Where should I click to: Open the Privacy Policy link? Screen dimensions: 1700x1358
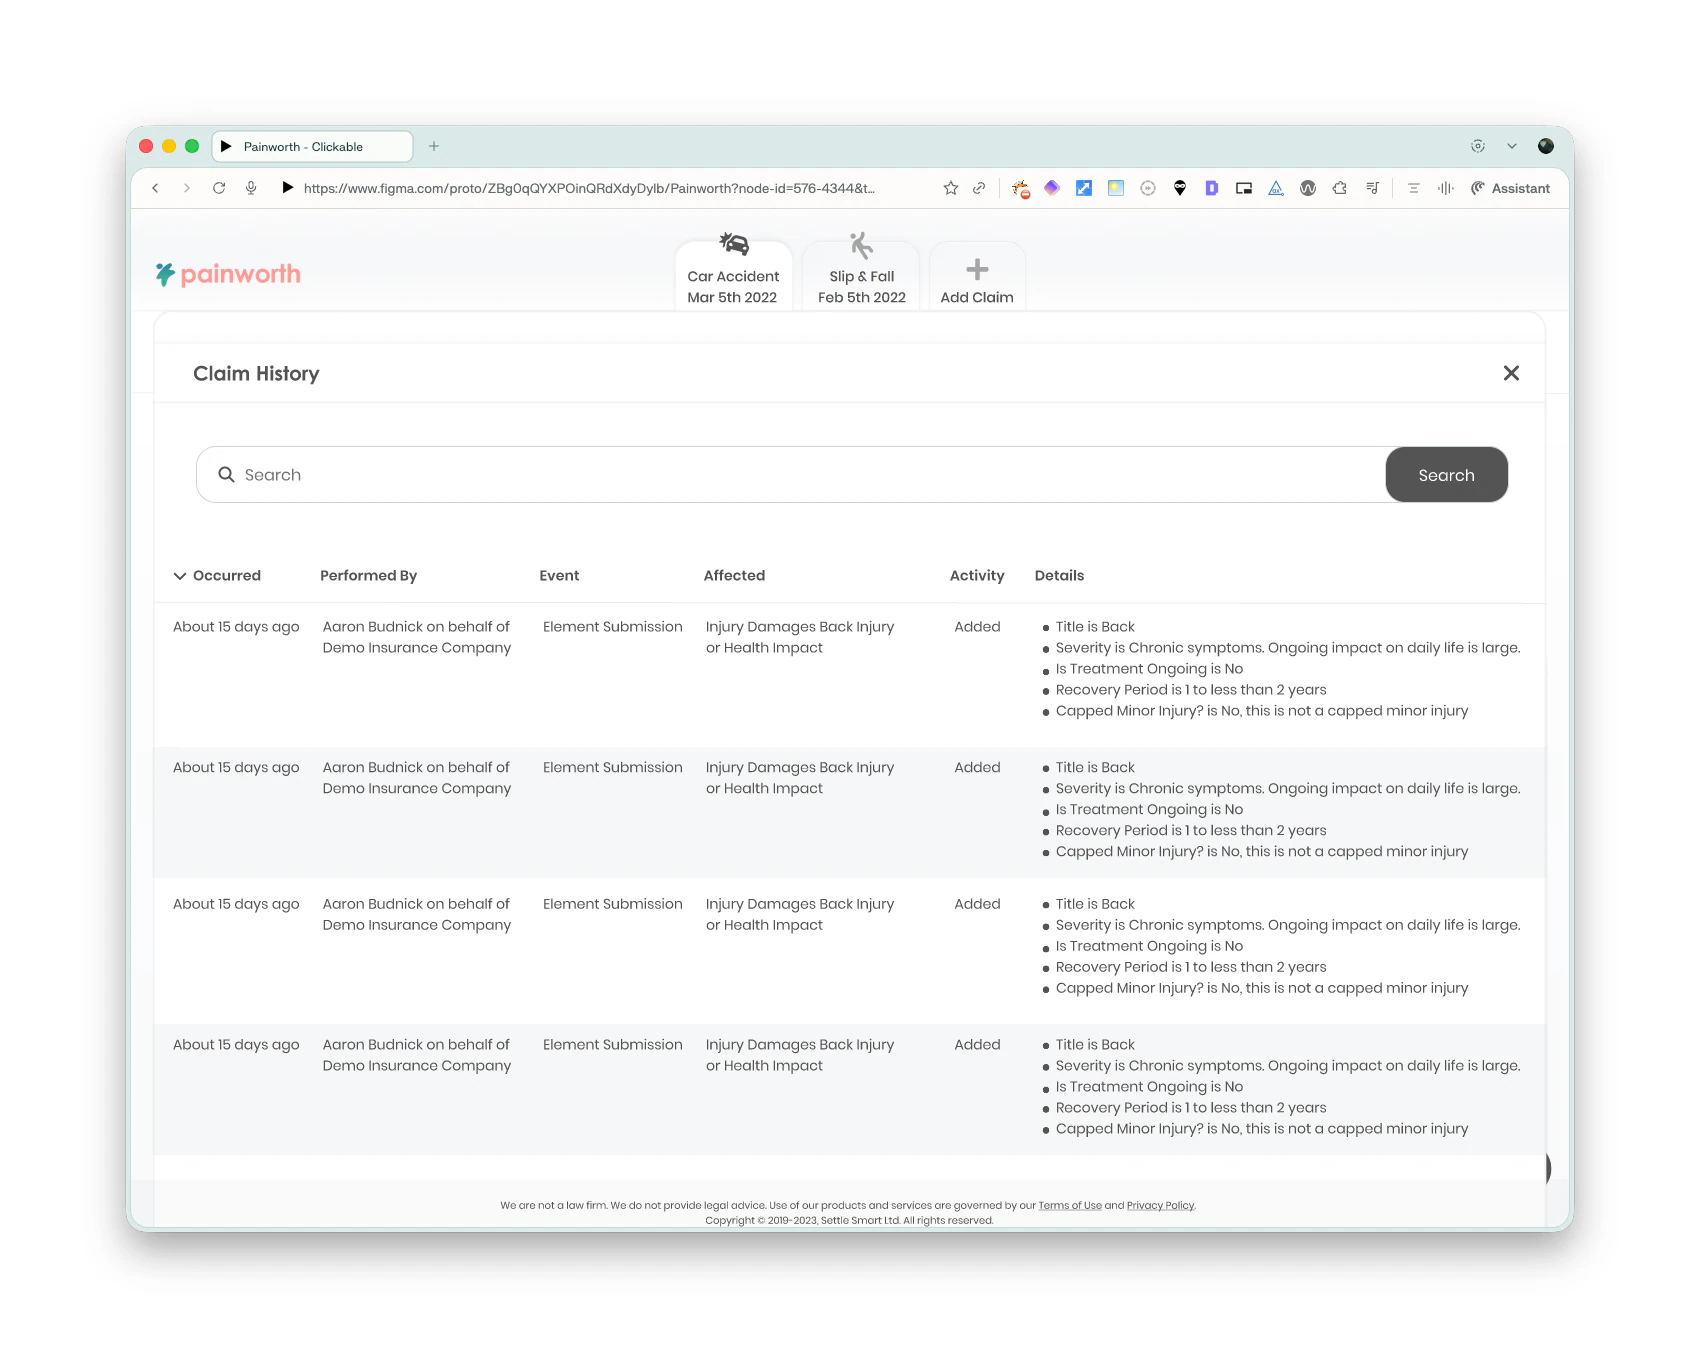1160,1205
